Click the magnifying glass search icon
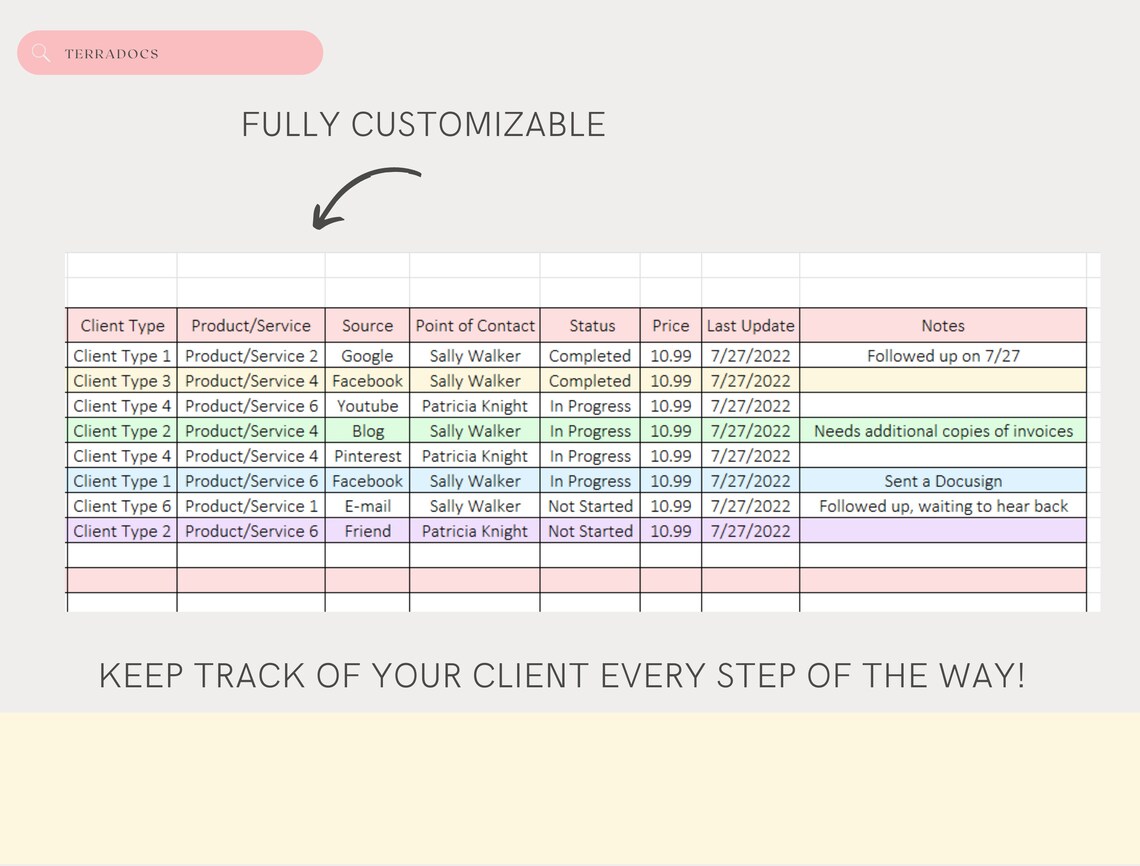This screenshot has width=1140, height=866. tap(41, 53)
